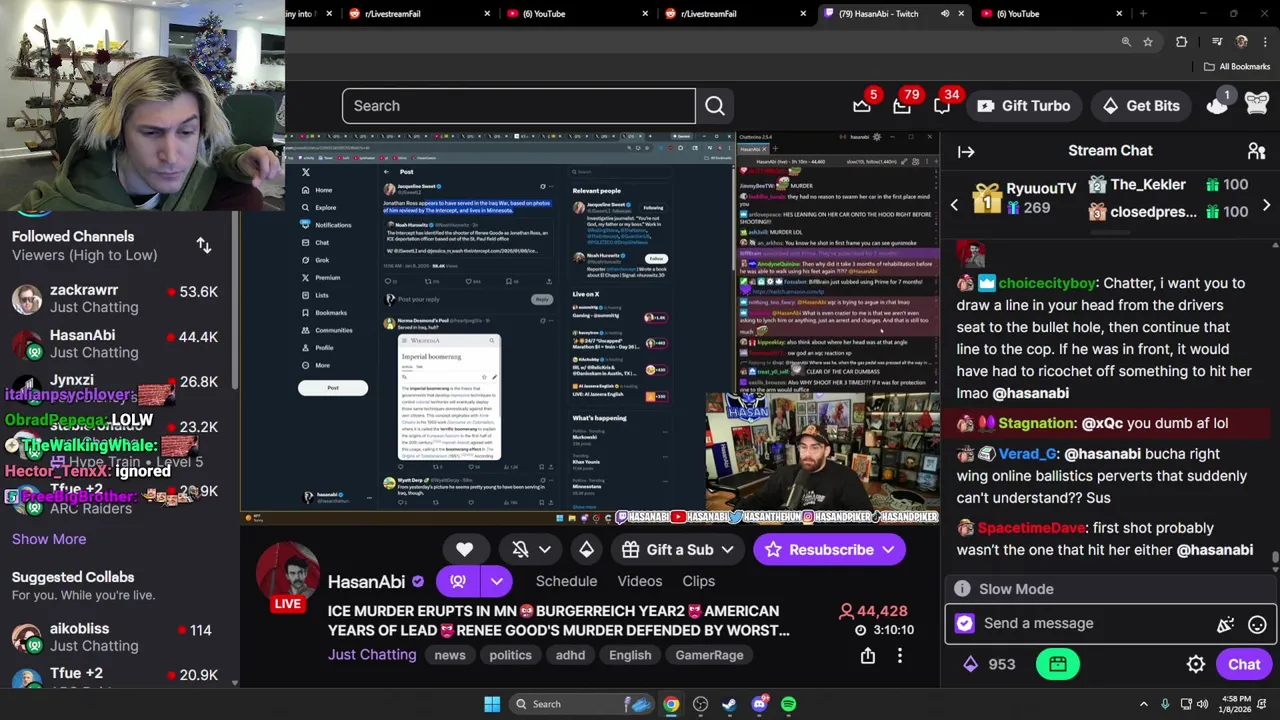This screenshot has height=720, width=1280.
Task: Go to previous gifter leaderboard arrow
Action: tap(954, 205)
